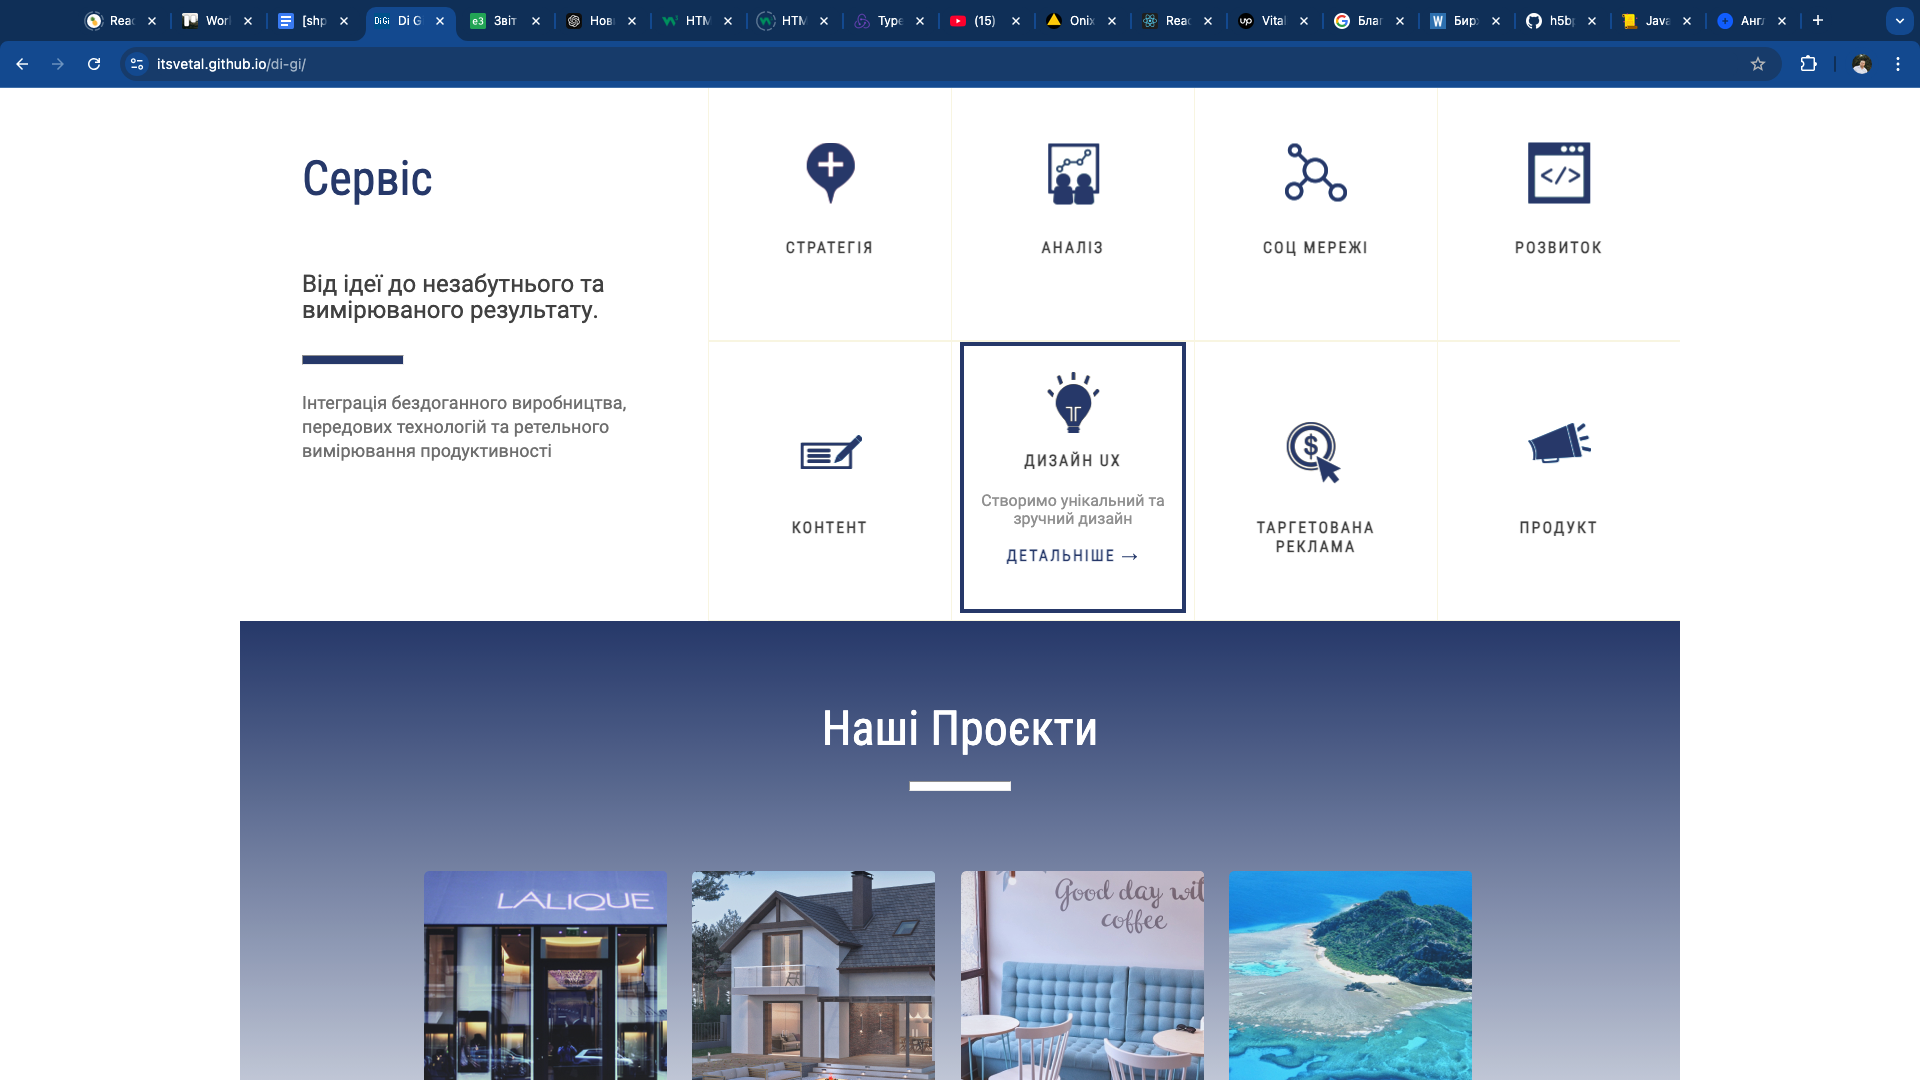Click the Стратегія label
The width and height of the screenshot is (1920, 1080).
(829, 248)
